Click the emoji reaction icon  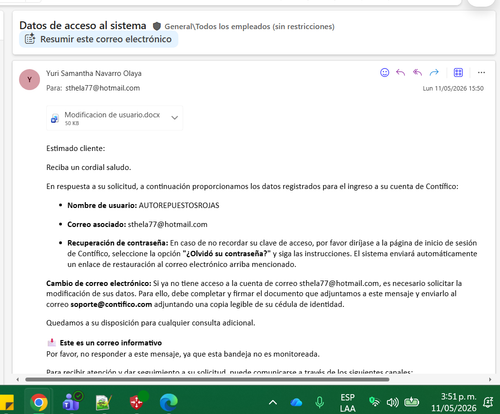click(x=385, y=72)
